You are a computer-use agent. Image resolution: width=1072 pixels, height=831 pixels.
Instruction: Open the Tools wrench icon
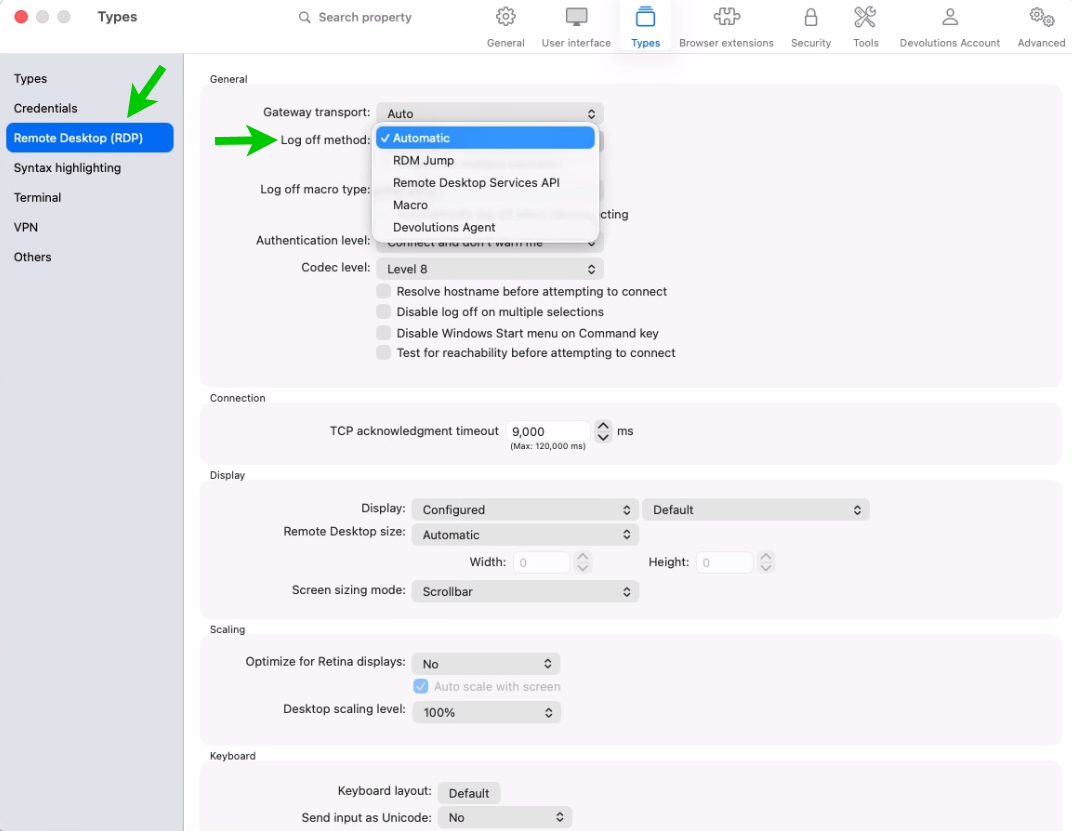coord(866,18)
